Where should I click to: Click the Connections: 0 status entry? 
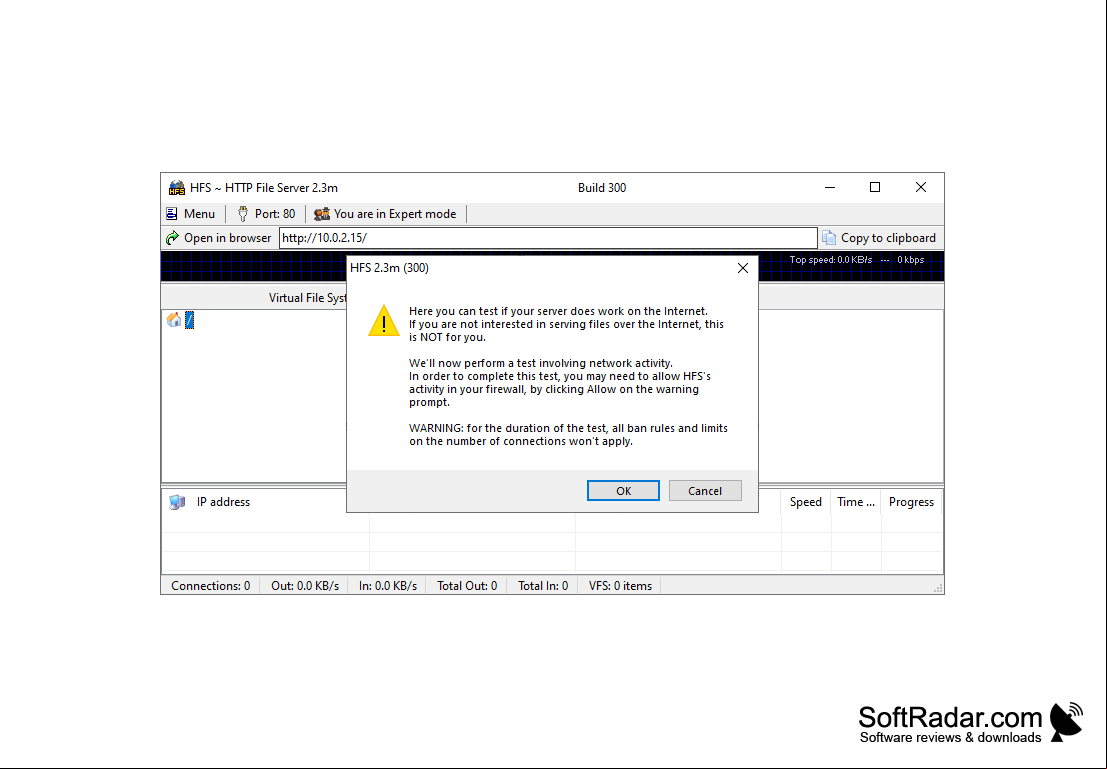click(210, 586)
